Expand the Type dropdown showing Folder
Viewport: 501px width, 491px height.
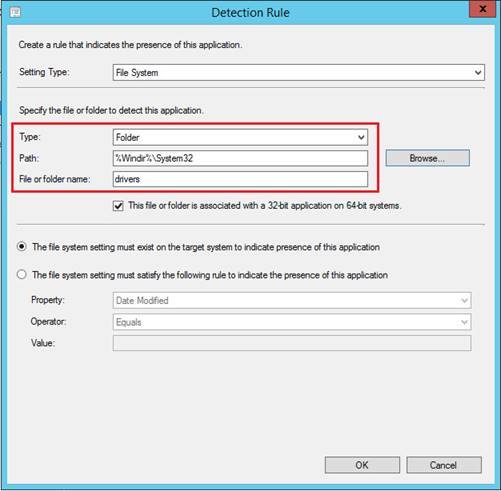tap(240, 137)
